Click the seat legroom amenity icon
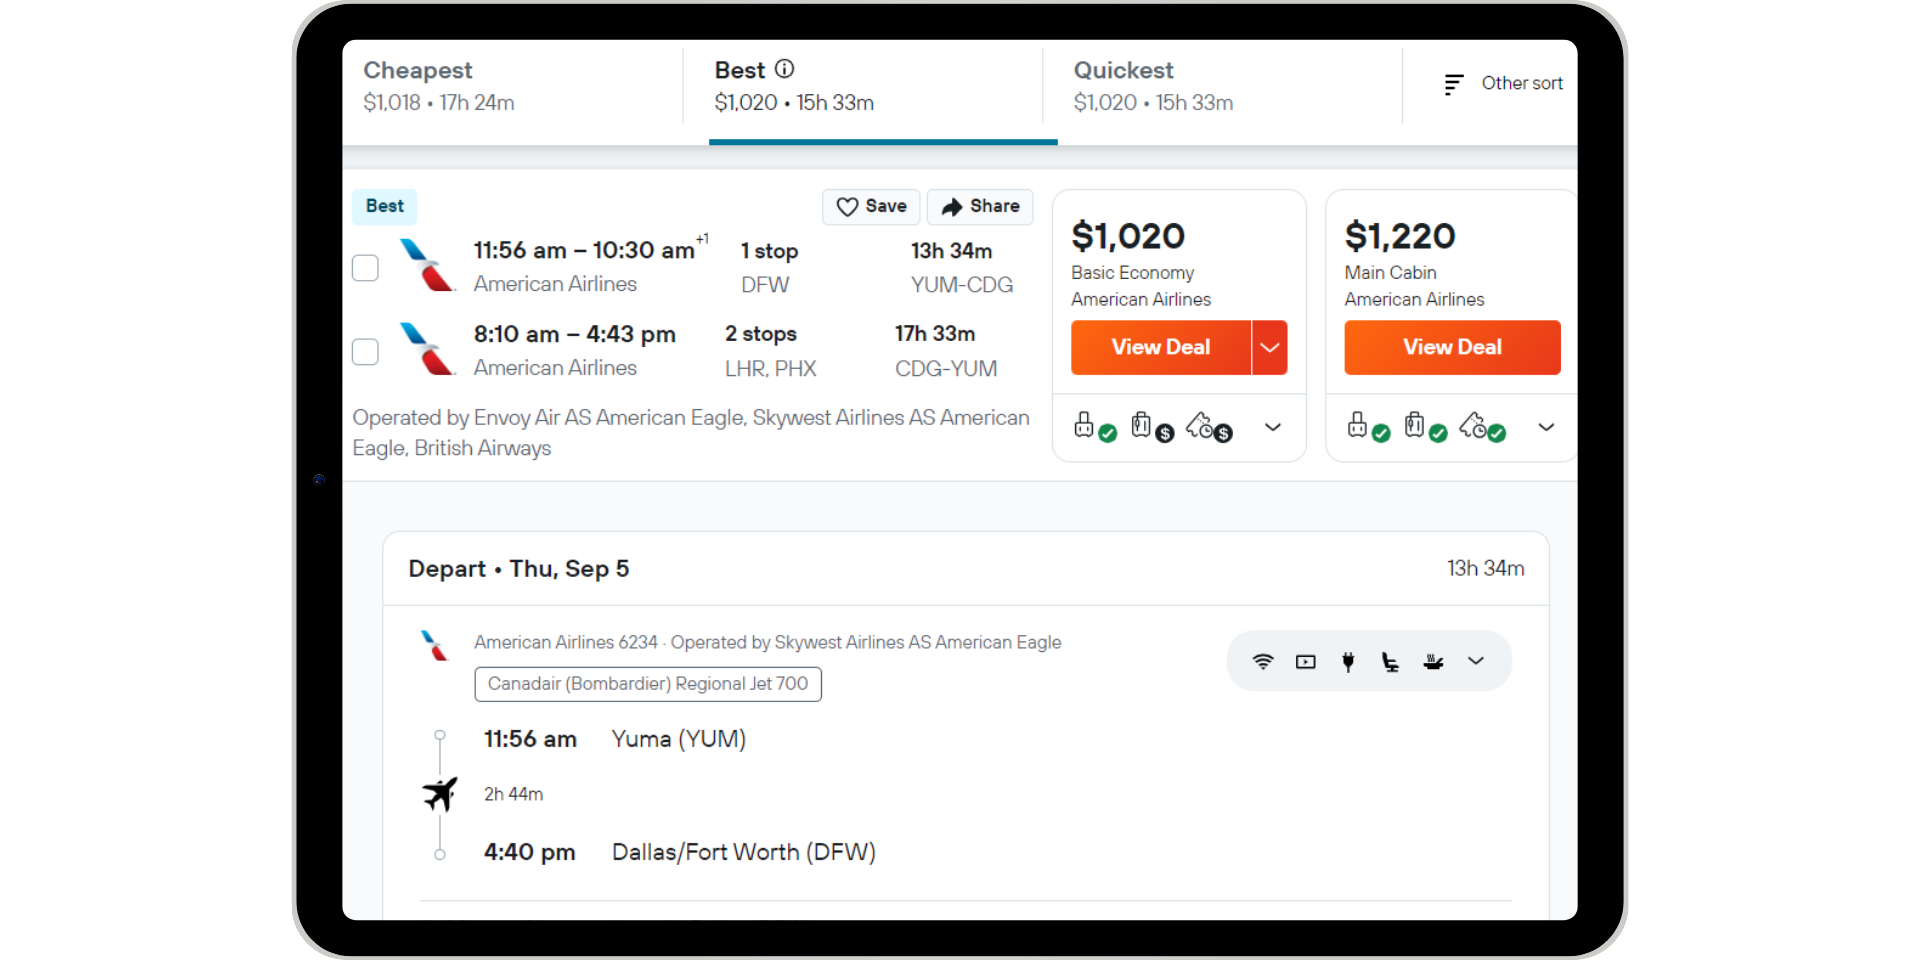Image resolution: width=1920 pixels, height=960 pixels. [x=1390, y=661]
